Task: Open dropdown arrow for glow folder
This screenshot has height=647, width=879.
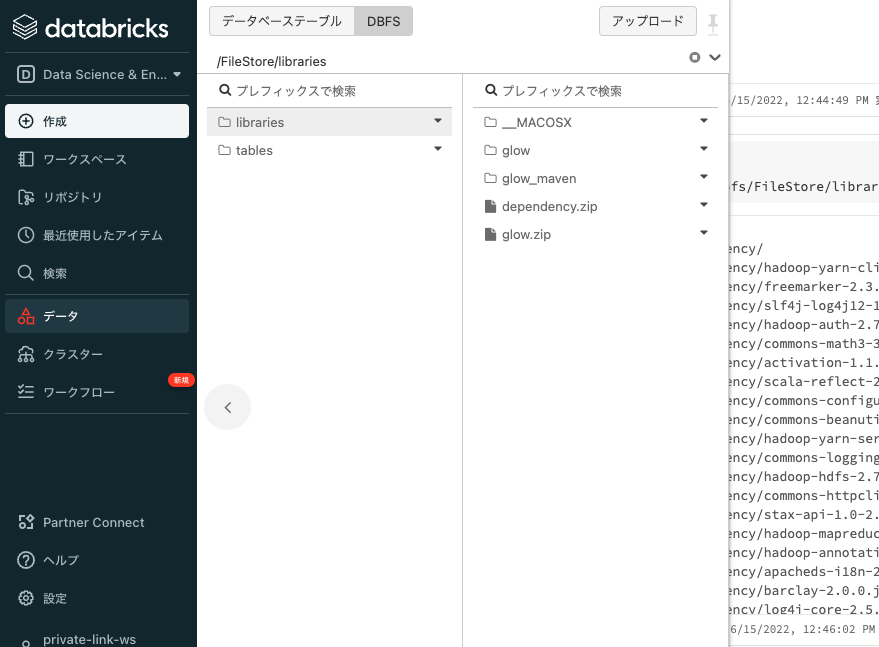Action: coord(704,149)
